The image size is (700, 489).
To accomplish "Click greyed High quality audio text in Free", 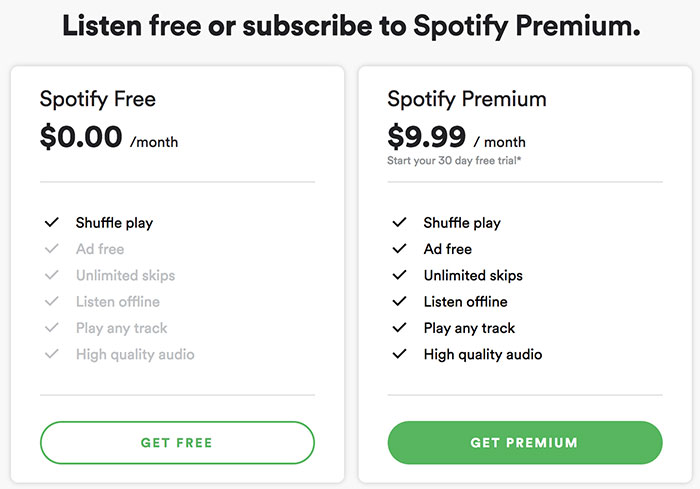I will [x=135, y=354].
